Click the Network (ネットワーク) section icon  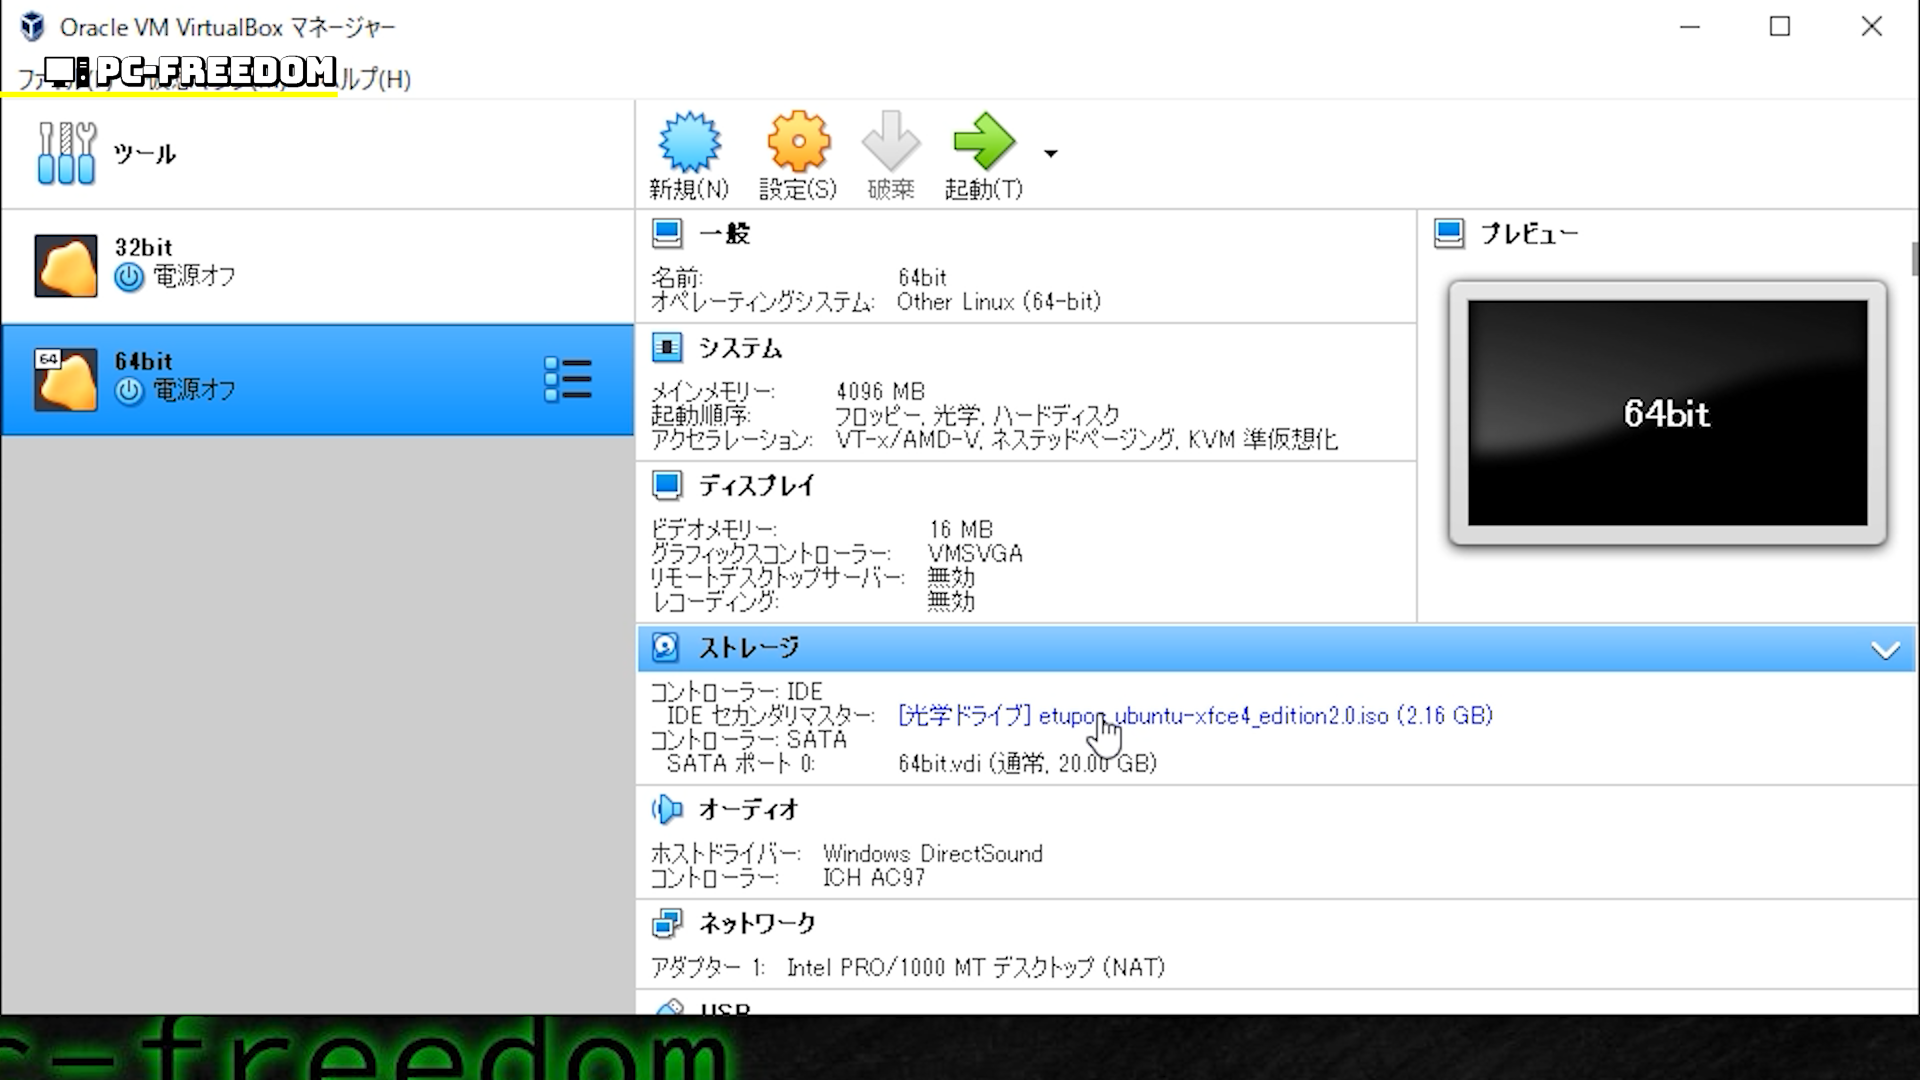click(x=666, y=923)
